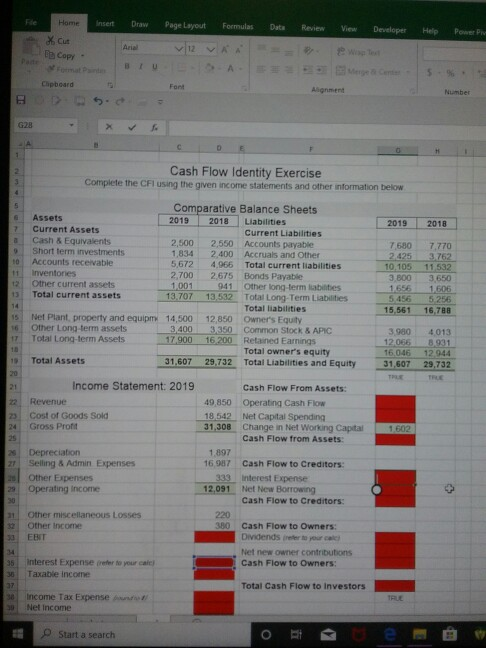Open File Explorer from the taskbar
The width and height of the screenshot is (486, 648).
click(420, 634)
